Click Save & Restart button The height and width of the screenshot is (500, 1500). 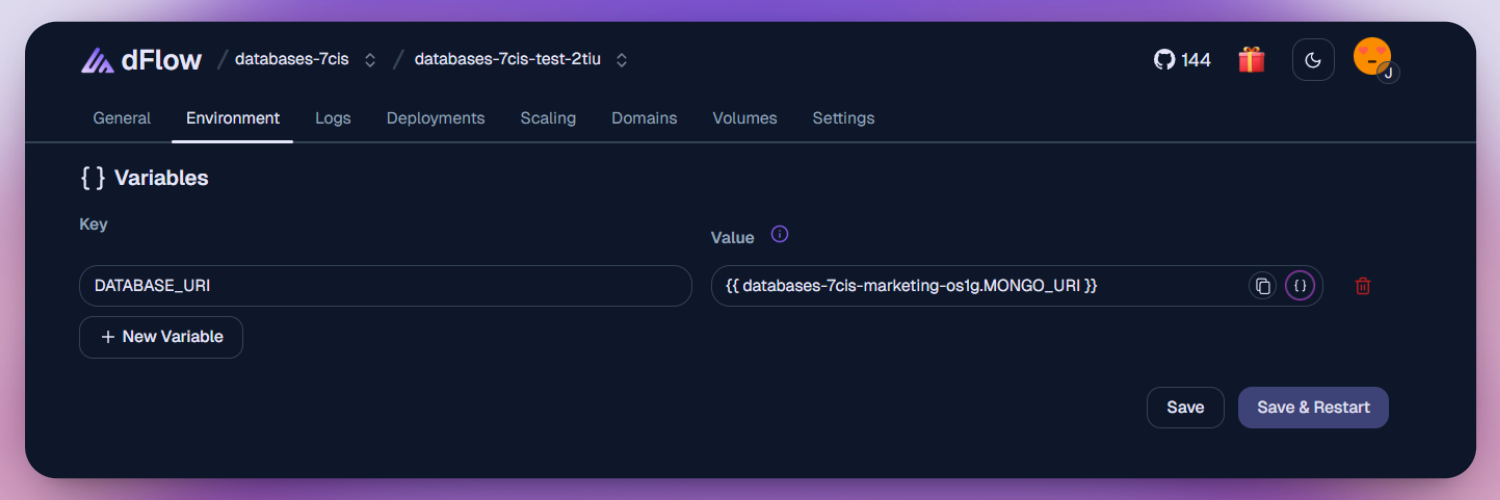coord(1313,407)
